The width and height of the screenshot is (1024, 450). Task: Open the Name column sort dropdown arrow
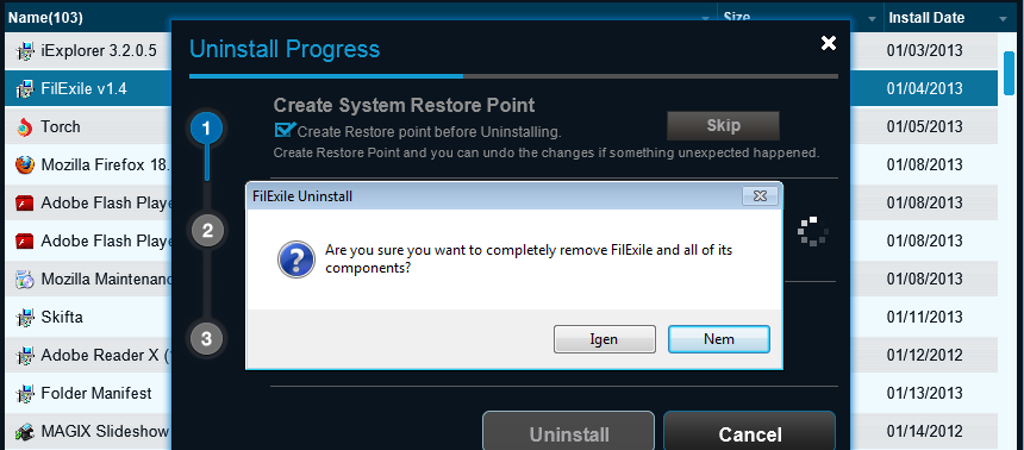705,19
